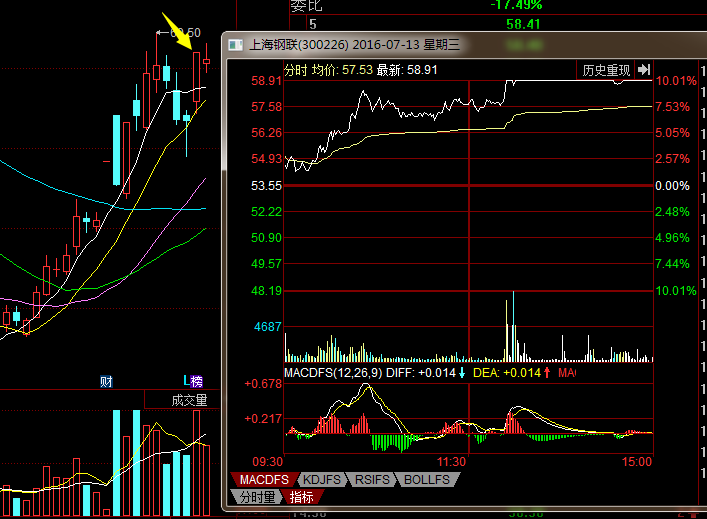Click the 11:30 time axis marker
The height and width of the screenshot is (519, 707).
(452, 462)
